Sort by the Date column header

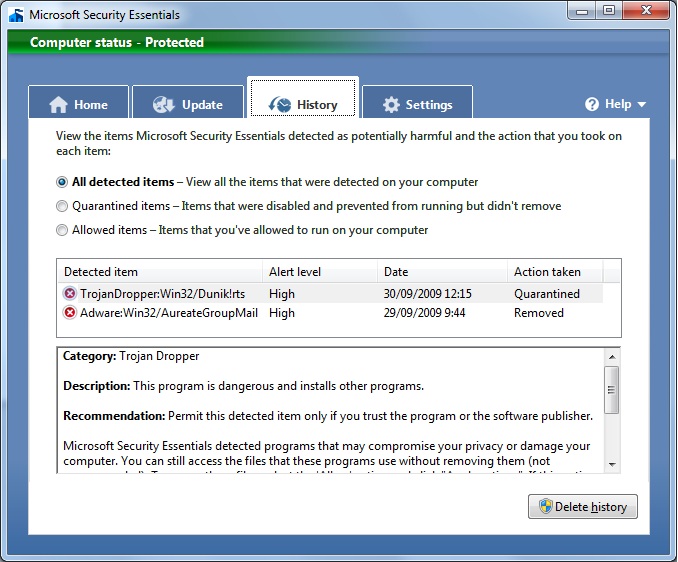click(x=442, y=272)
